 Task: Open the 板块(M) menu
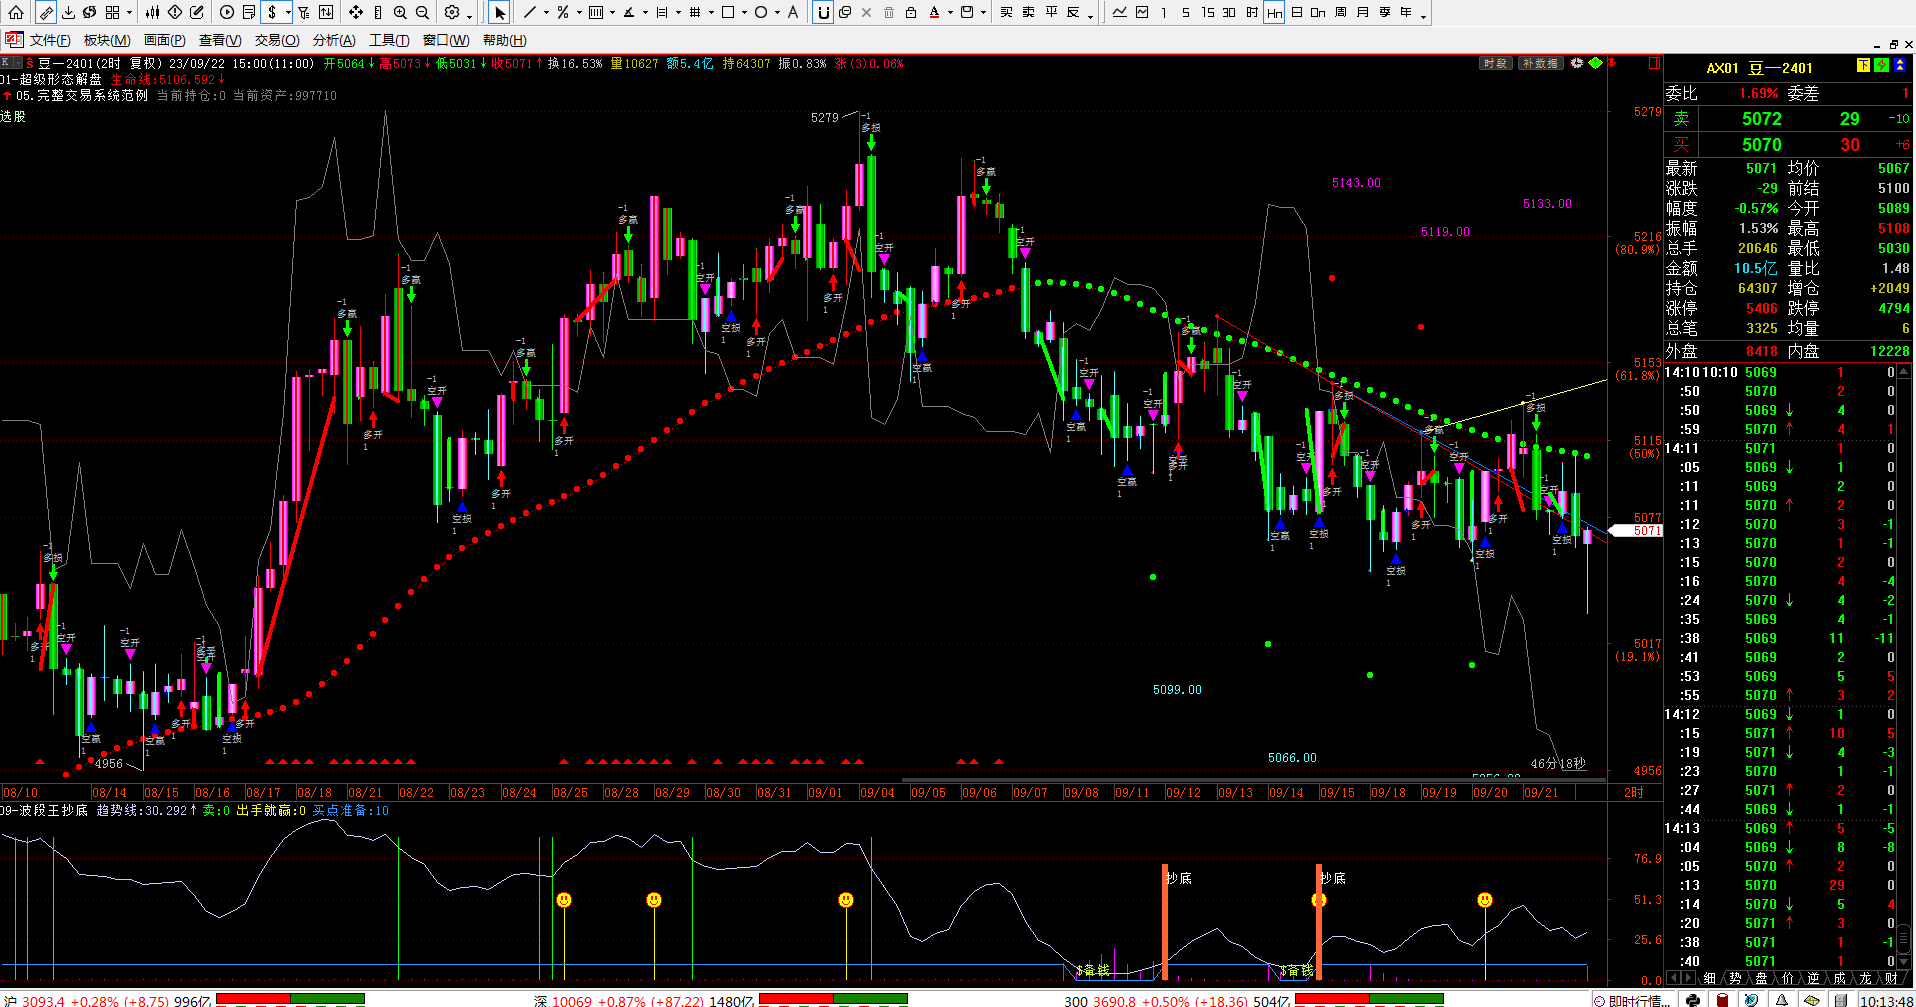[x=107, y=40]
